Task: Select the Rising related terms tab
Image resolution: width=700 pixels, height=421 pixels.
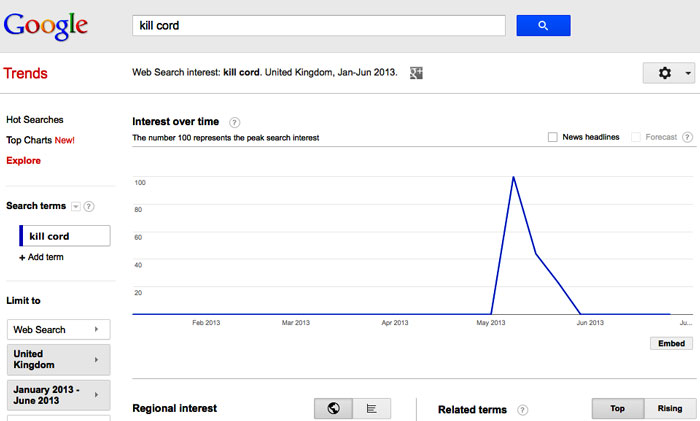Action: pos(670,408)
